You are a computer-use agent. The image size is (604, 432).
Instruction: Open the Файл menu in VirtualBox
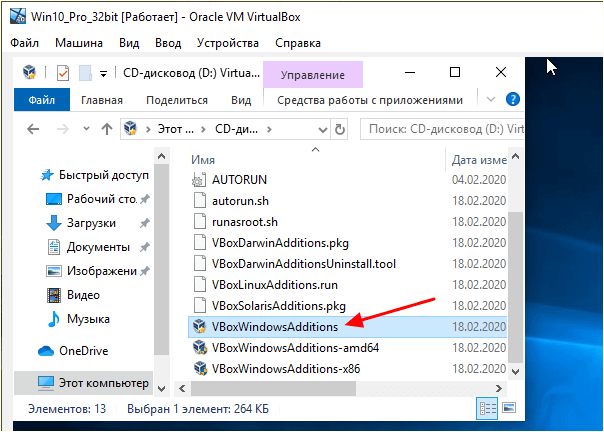(24, 43)
